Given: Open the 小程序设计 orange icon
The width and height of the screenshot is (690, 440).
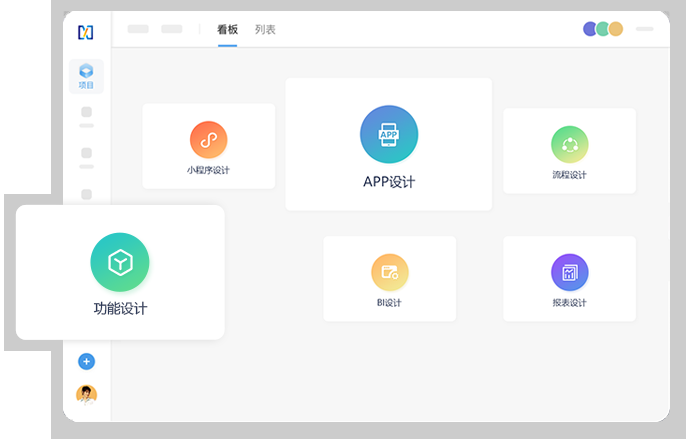Looking at the screenshot, I should (208, 140).
